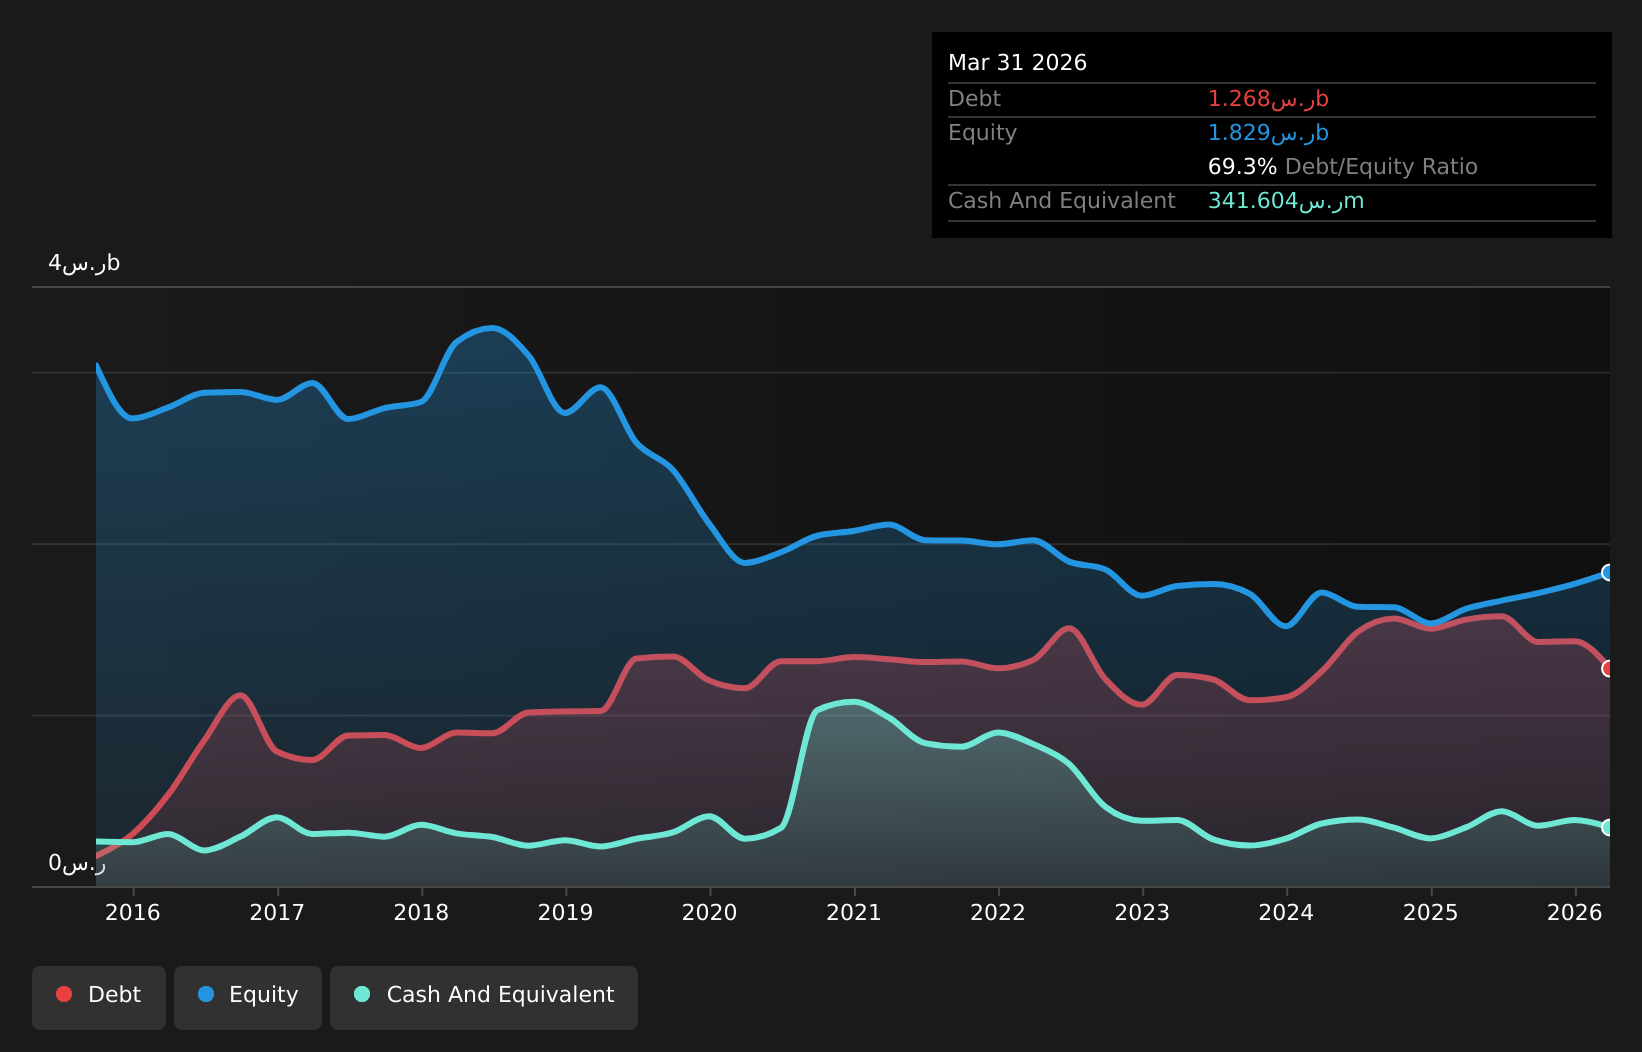
Task: Click the Mar 31 2026 tooltip date
Action: point(1017,62)
